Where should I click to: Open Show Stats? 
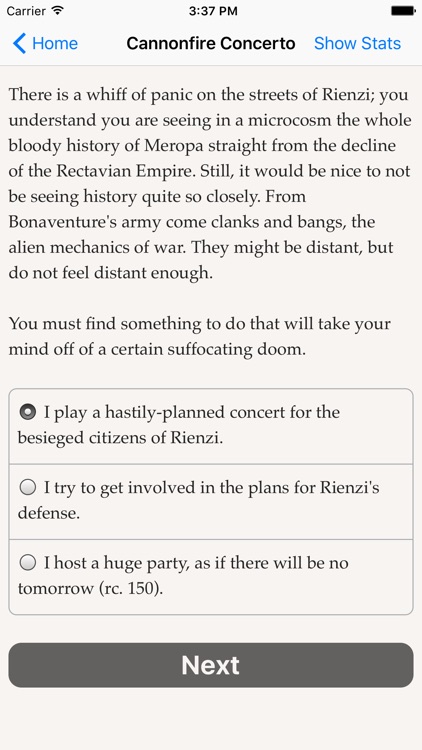tap(357, 44)
